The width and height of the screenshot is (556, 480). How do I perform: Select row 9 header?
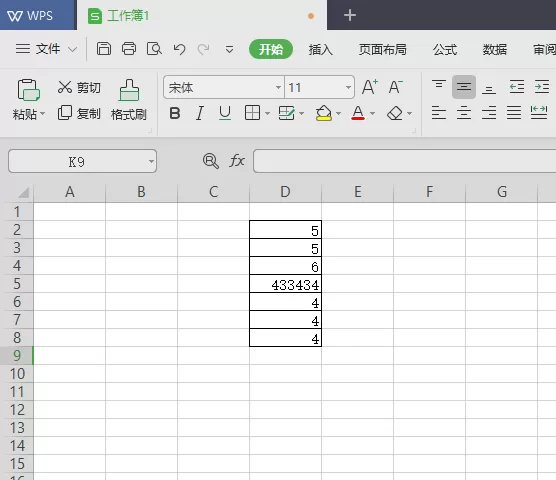[17, 356]
